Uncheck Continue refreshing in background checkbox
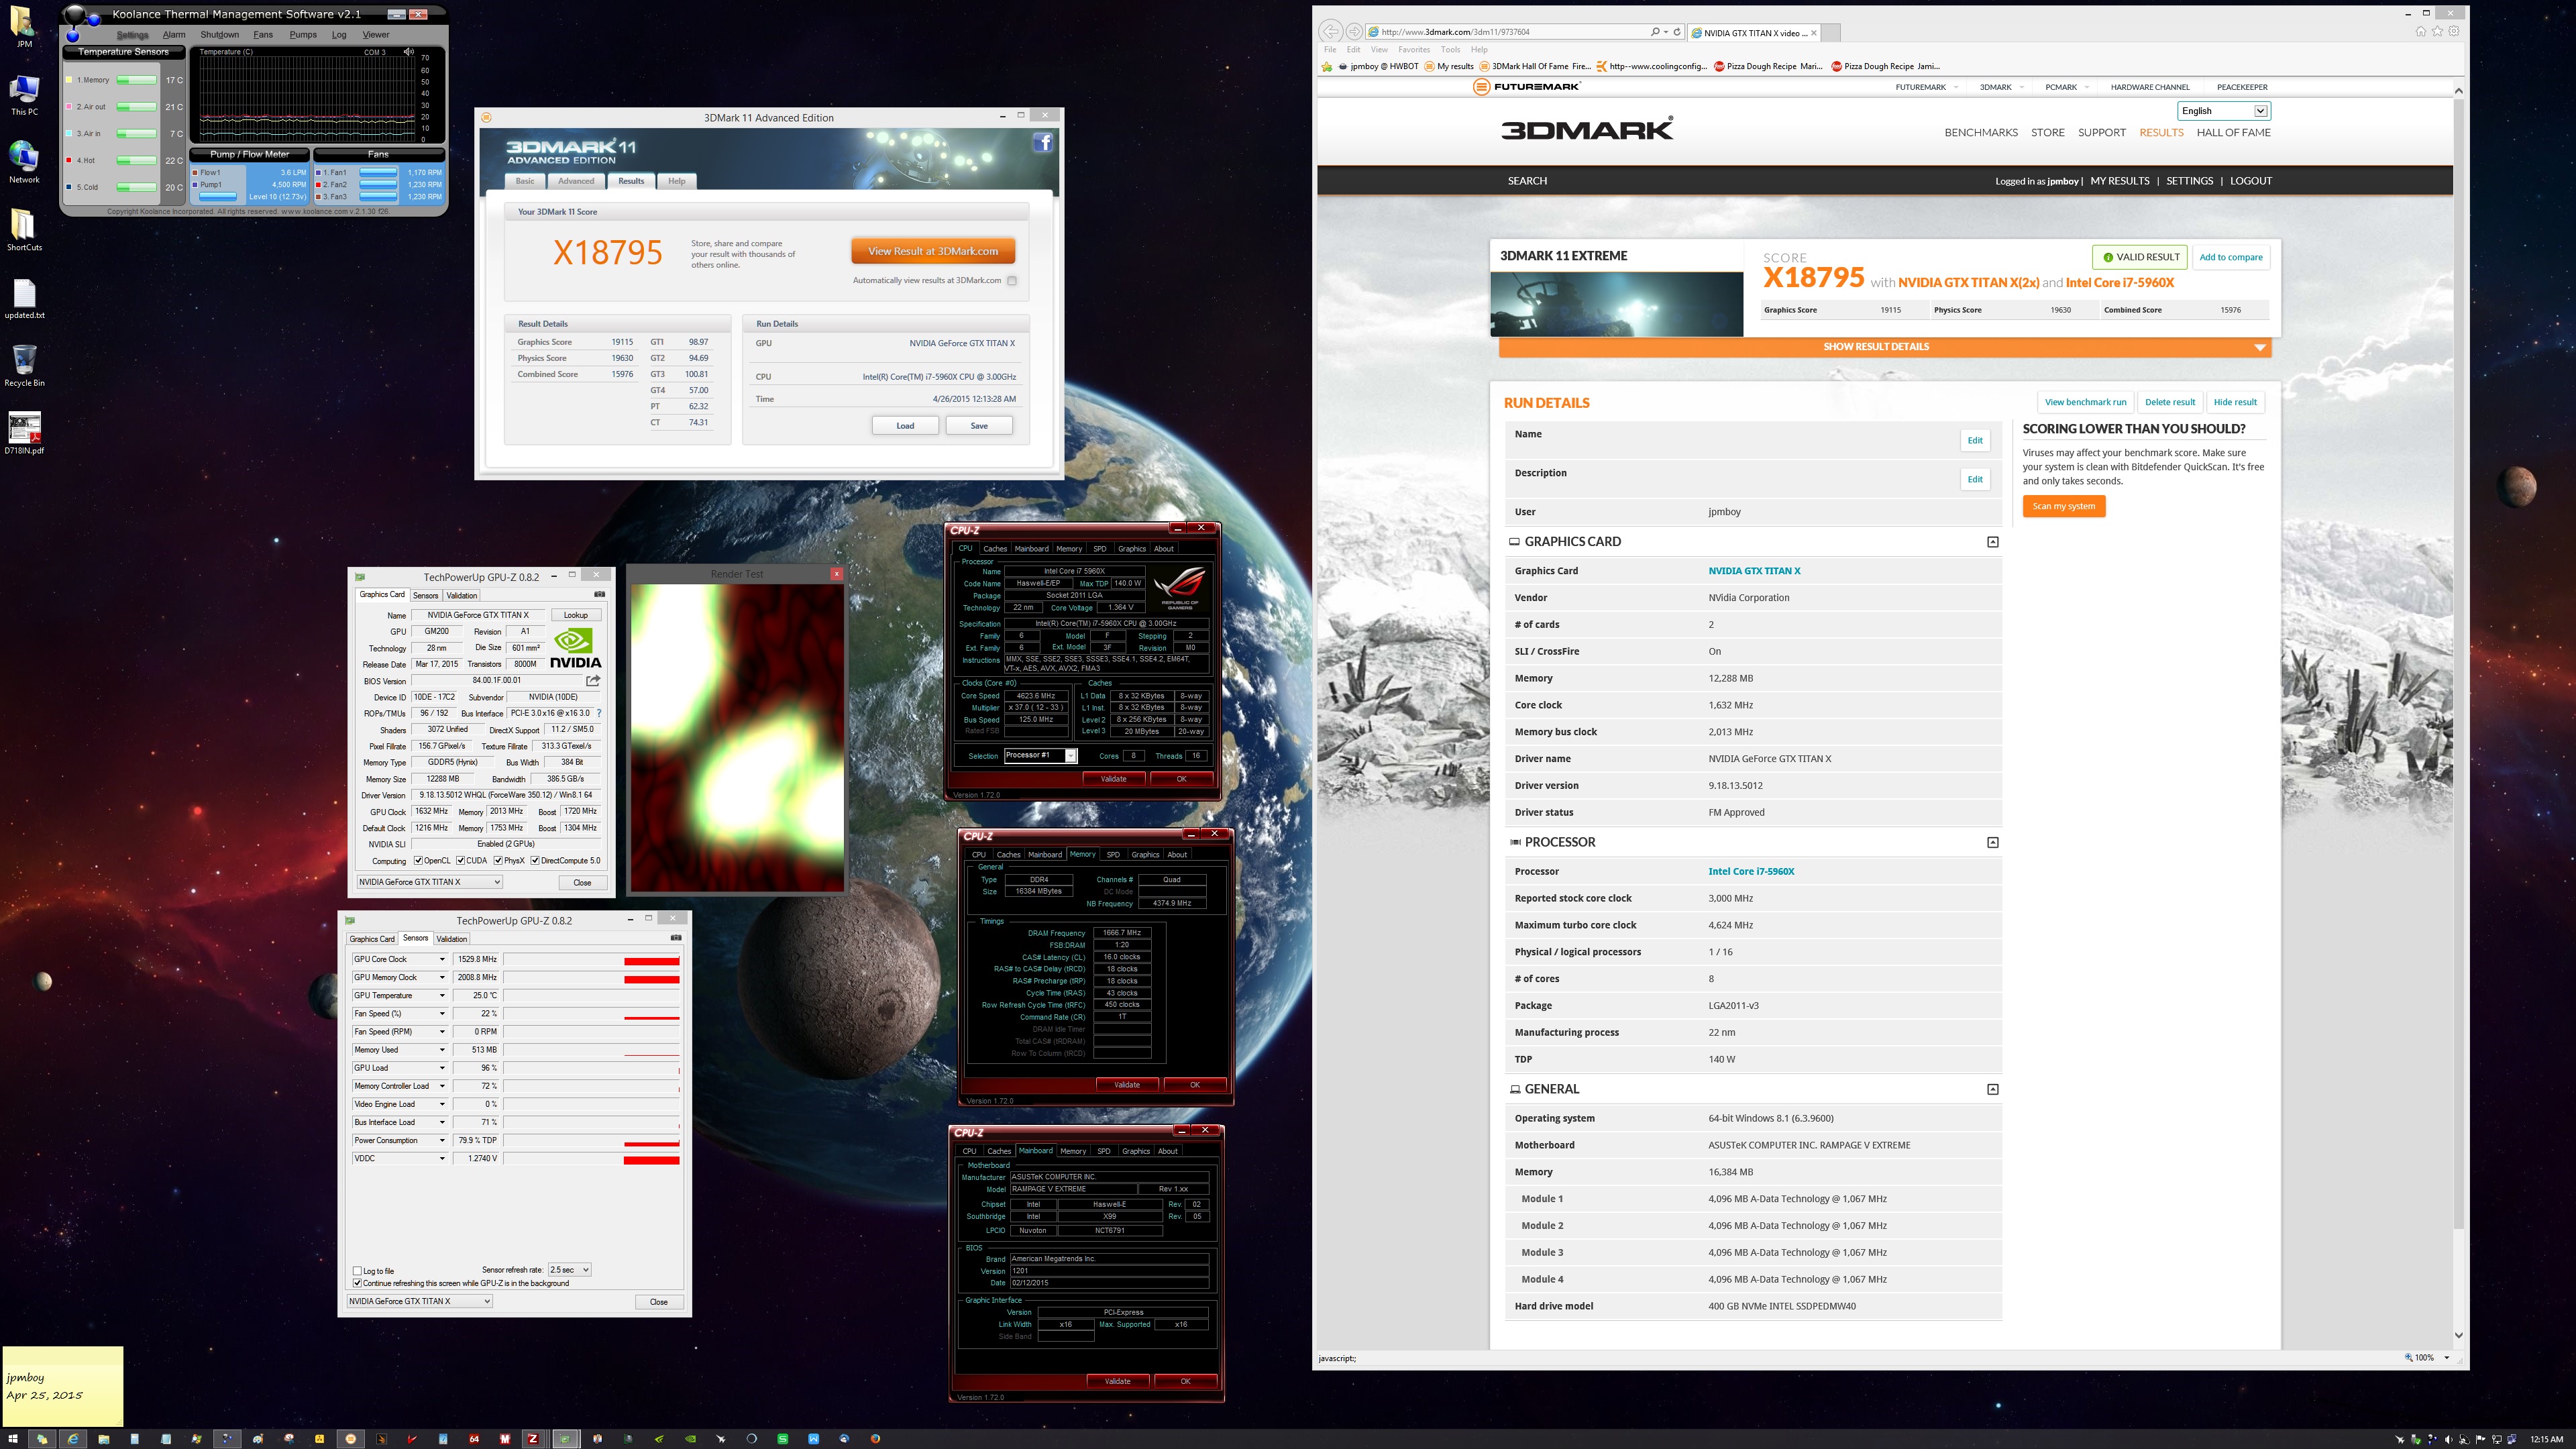This screenshot has width=2576, height=1449. [x=357, y=1283]
